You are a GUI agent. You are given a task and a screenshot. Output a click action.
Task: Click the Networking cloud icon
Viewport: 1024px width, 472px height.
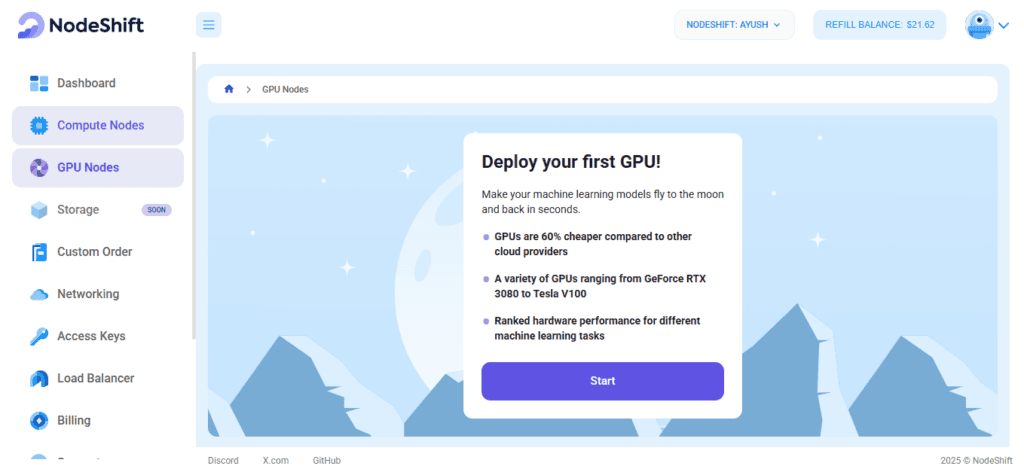click(x=39, y=294)
